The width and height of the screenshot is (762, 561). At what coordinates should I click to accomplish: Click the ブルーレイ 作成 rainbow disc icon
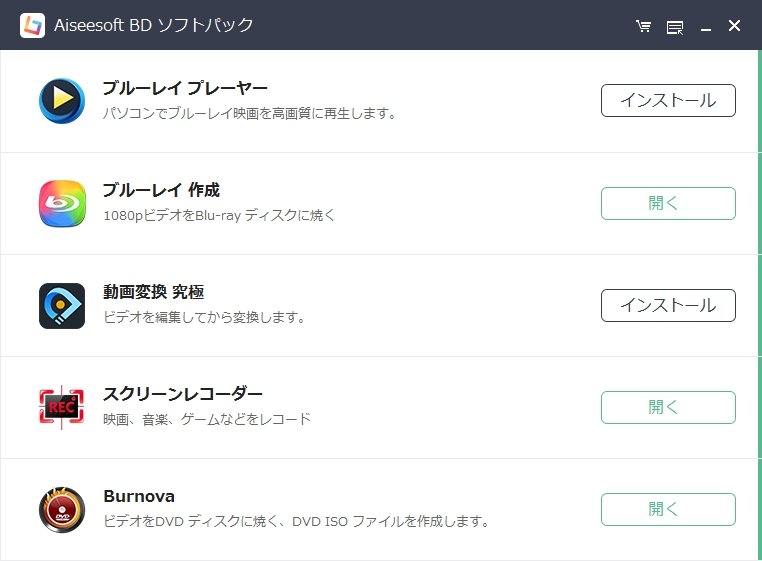coord(62,203)
